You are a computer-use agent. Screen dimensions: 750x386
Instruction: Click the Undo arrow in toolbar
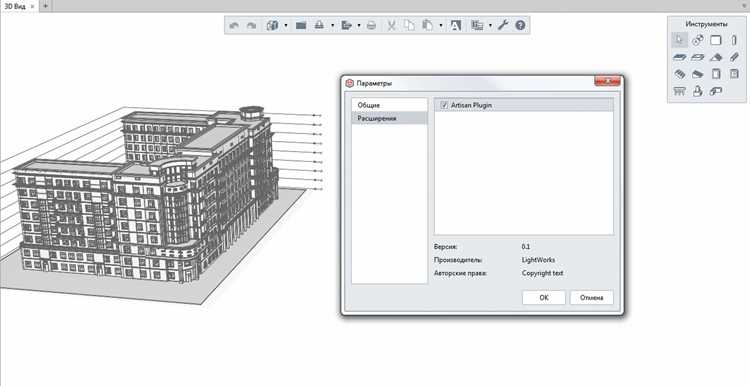click(234, 25)
